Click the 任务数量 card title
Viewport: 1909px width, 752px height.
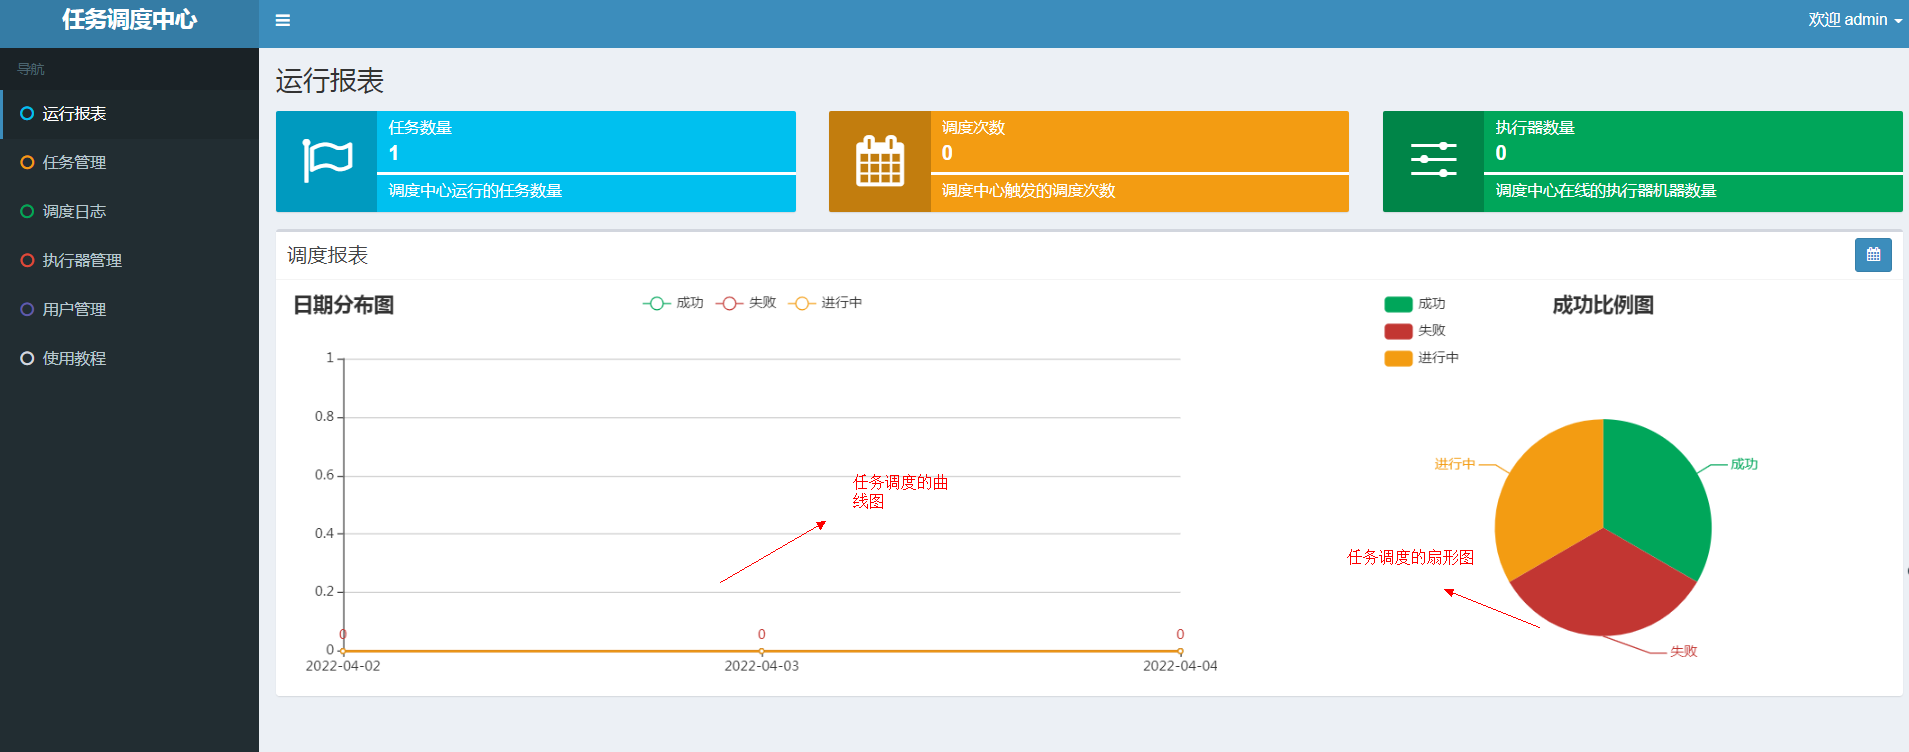(x=420, y=128)
